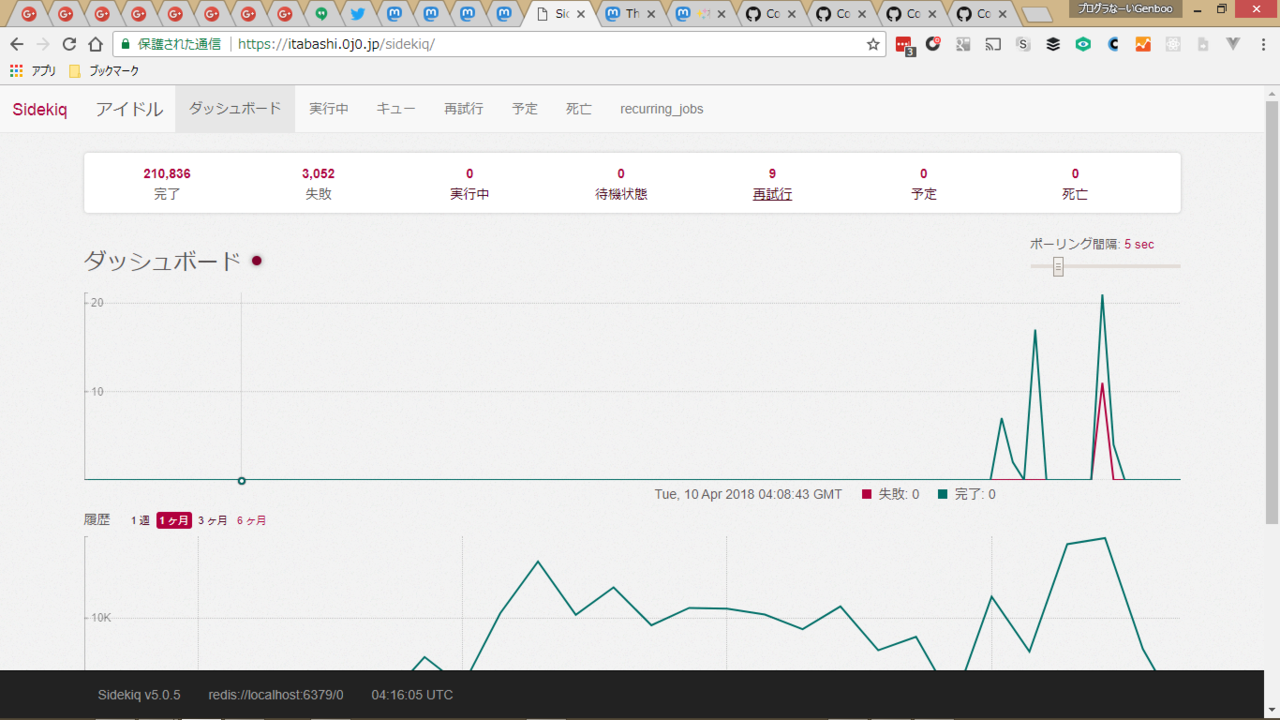
Task: Click the red live-poll indicator dot
Action: point(257,261)
